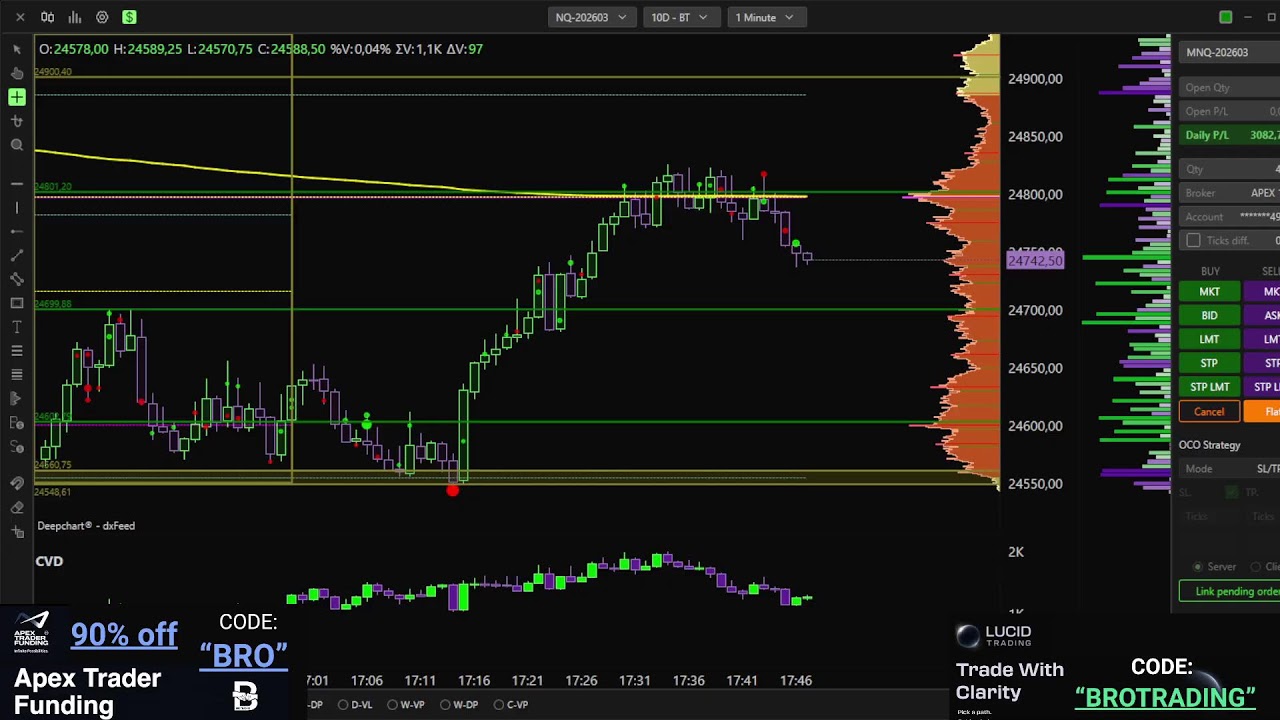Select the text annotation tool
The width and height of the screenshot is (1280, 720).
[17, 327]
